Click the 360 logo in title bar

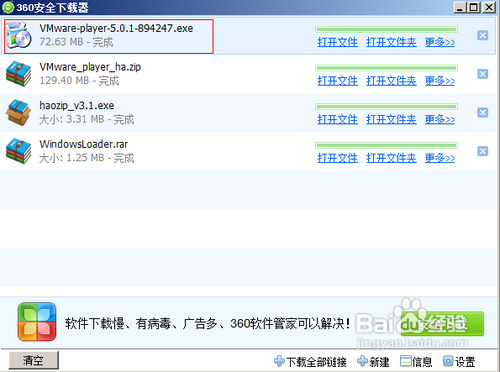[8, 7]
